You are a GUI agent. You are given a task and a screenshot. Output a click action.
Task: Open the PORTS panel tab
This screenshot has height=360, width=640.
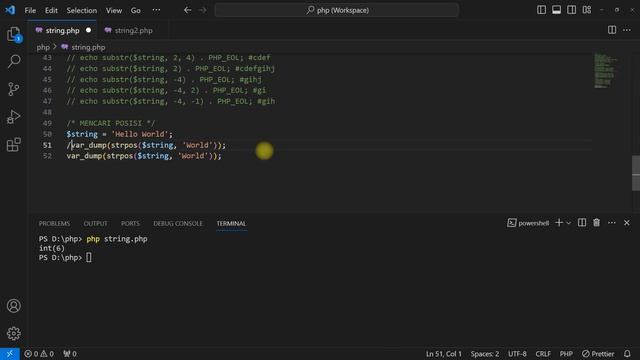point(130,224)
